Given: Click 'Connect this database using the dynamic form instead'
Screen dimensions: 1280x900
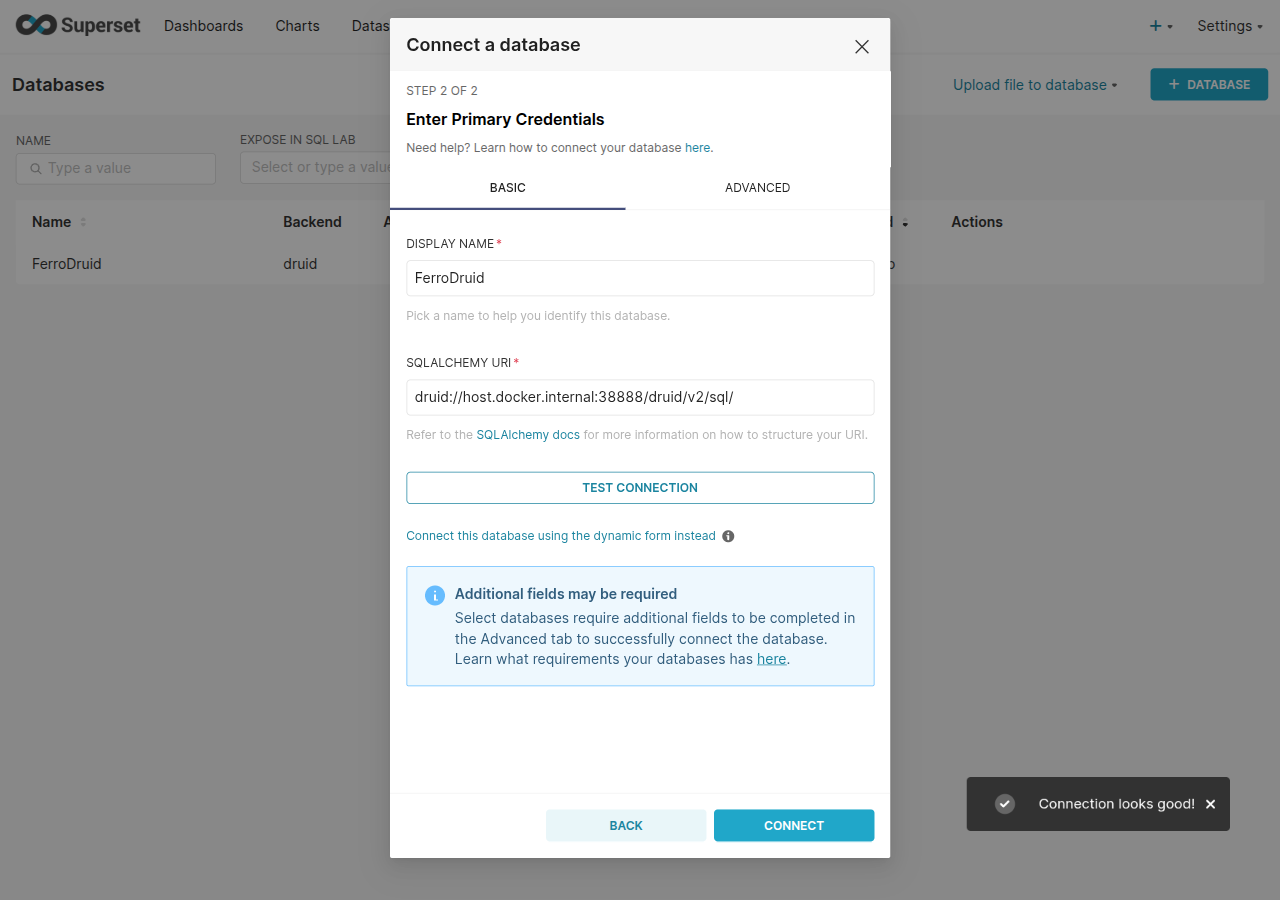Looking at the screenshot, I should click(561, 536).
